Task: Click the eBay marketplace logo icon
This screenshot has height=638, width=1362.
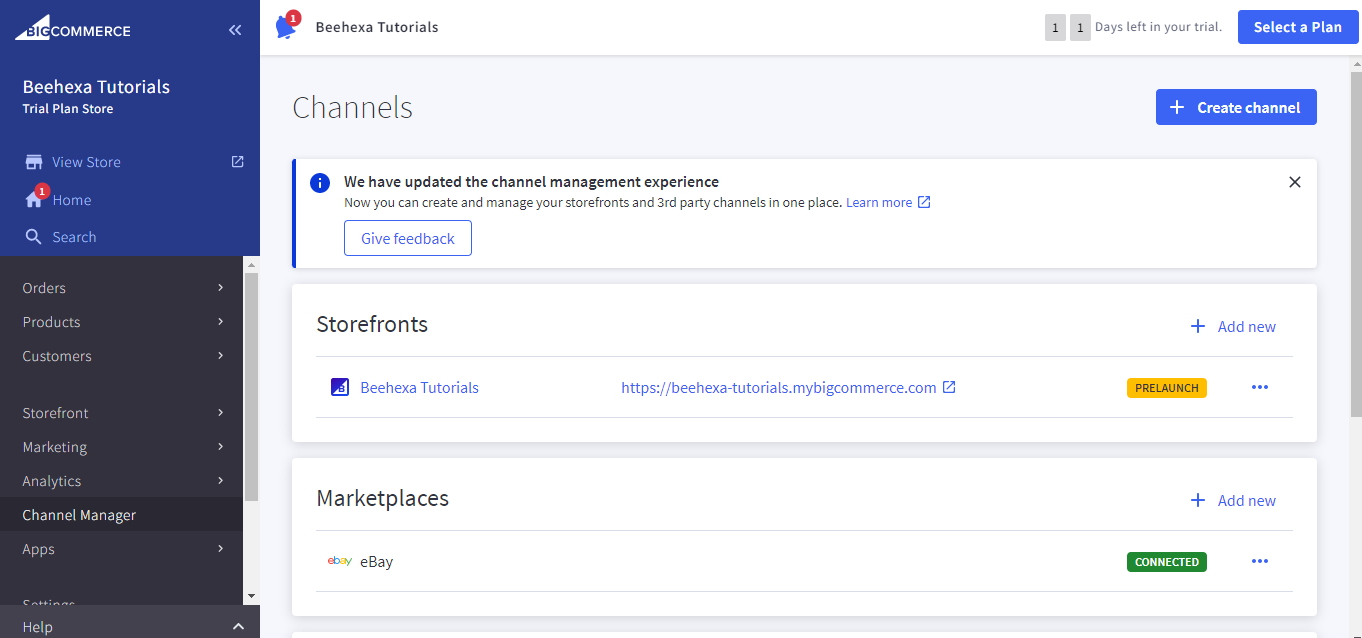Action: (x=339, y=561)
